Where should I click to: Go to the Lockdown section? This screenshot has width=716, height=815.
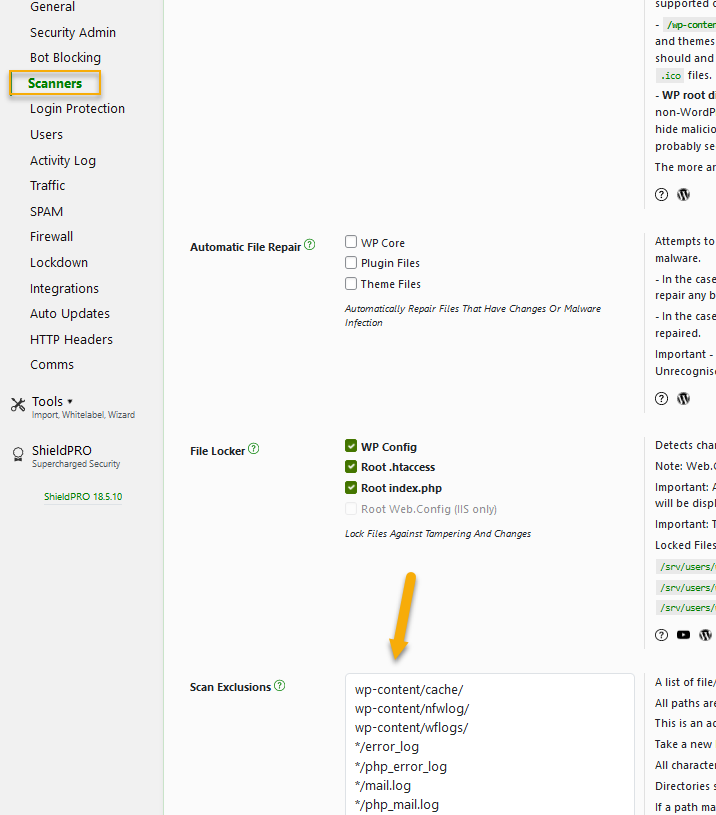59,262
